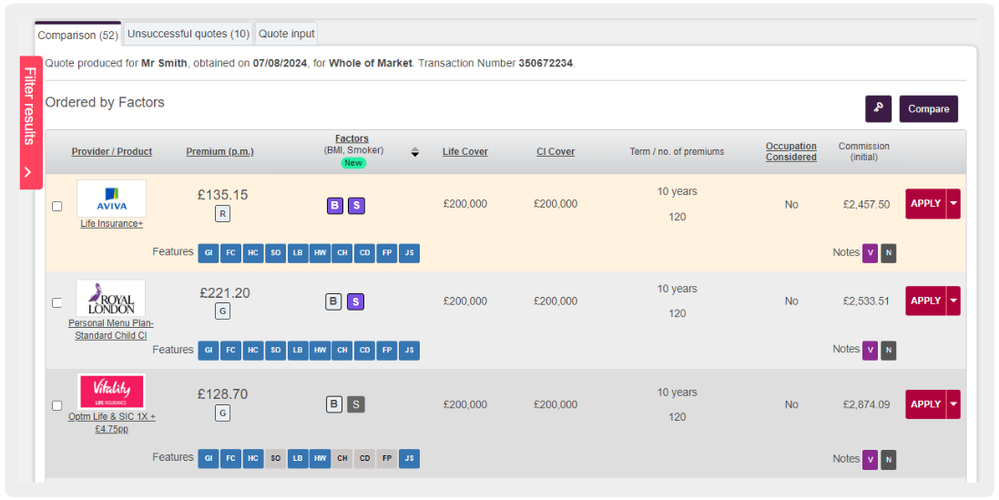The image size is (999, 500).
Task: Open the pin/key icon button beside Compare
Action: [x=878, y=109]
